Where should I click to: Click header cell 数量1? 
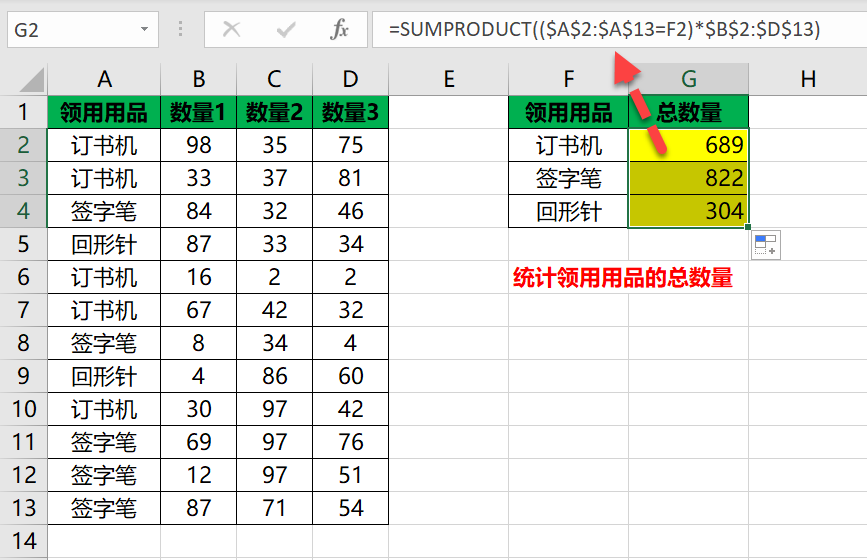coord(199,112)
